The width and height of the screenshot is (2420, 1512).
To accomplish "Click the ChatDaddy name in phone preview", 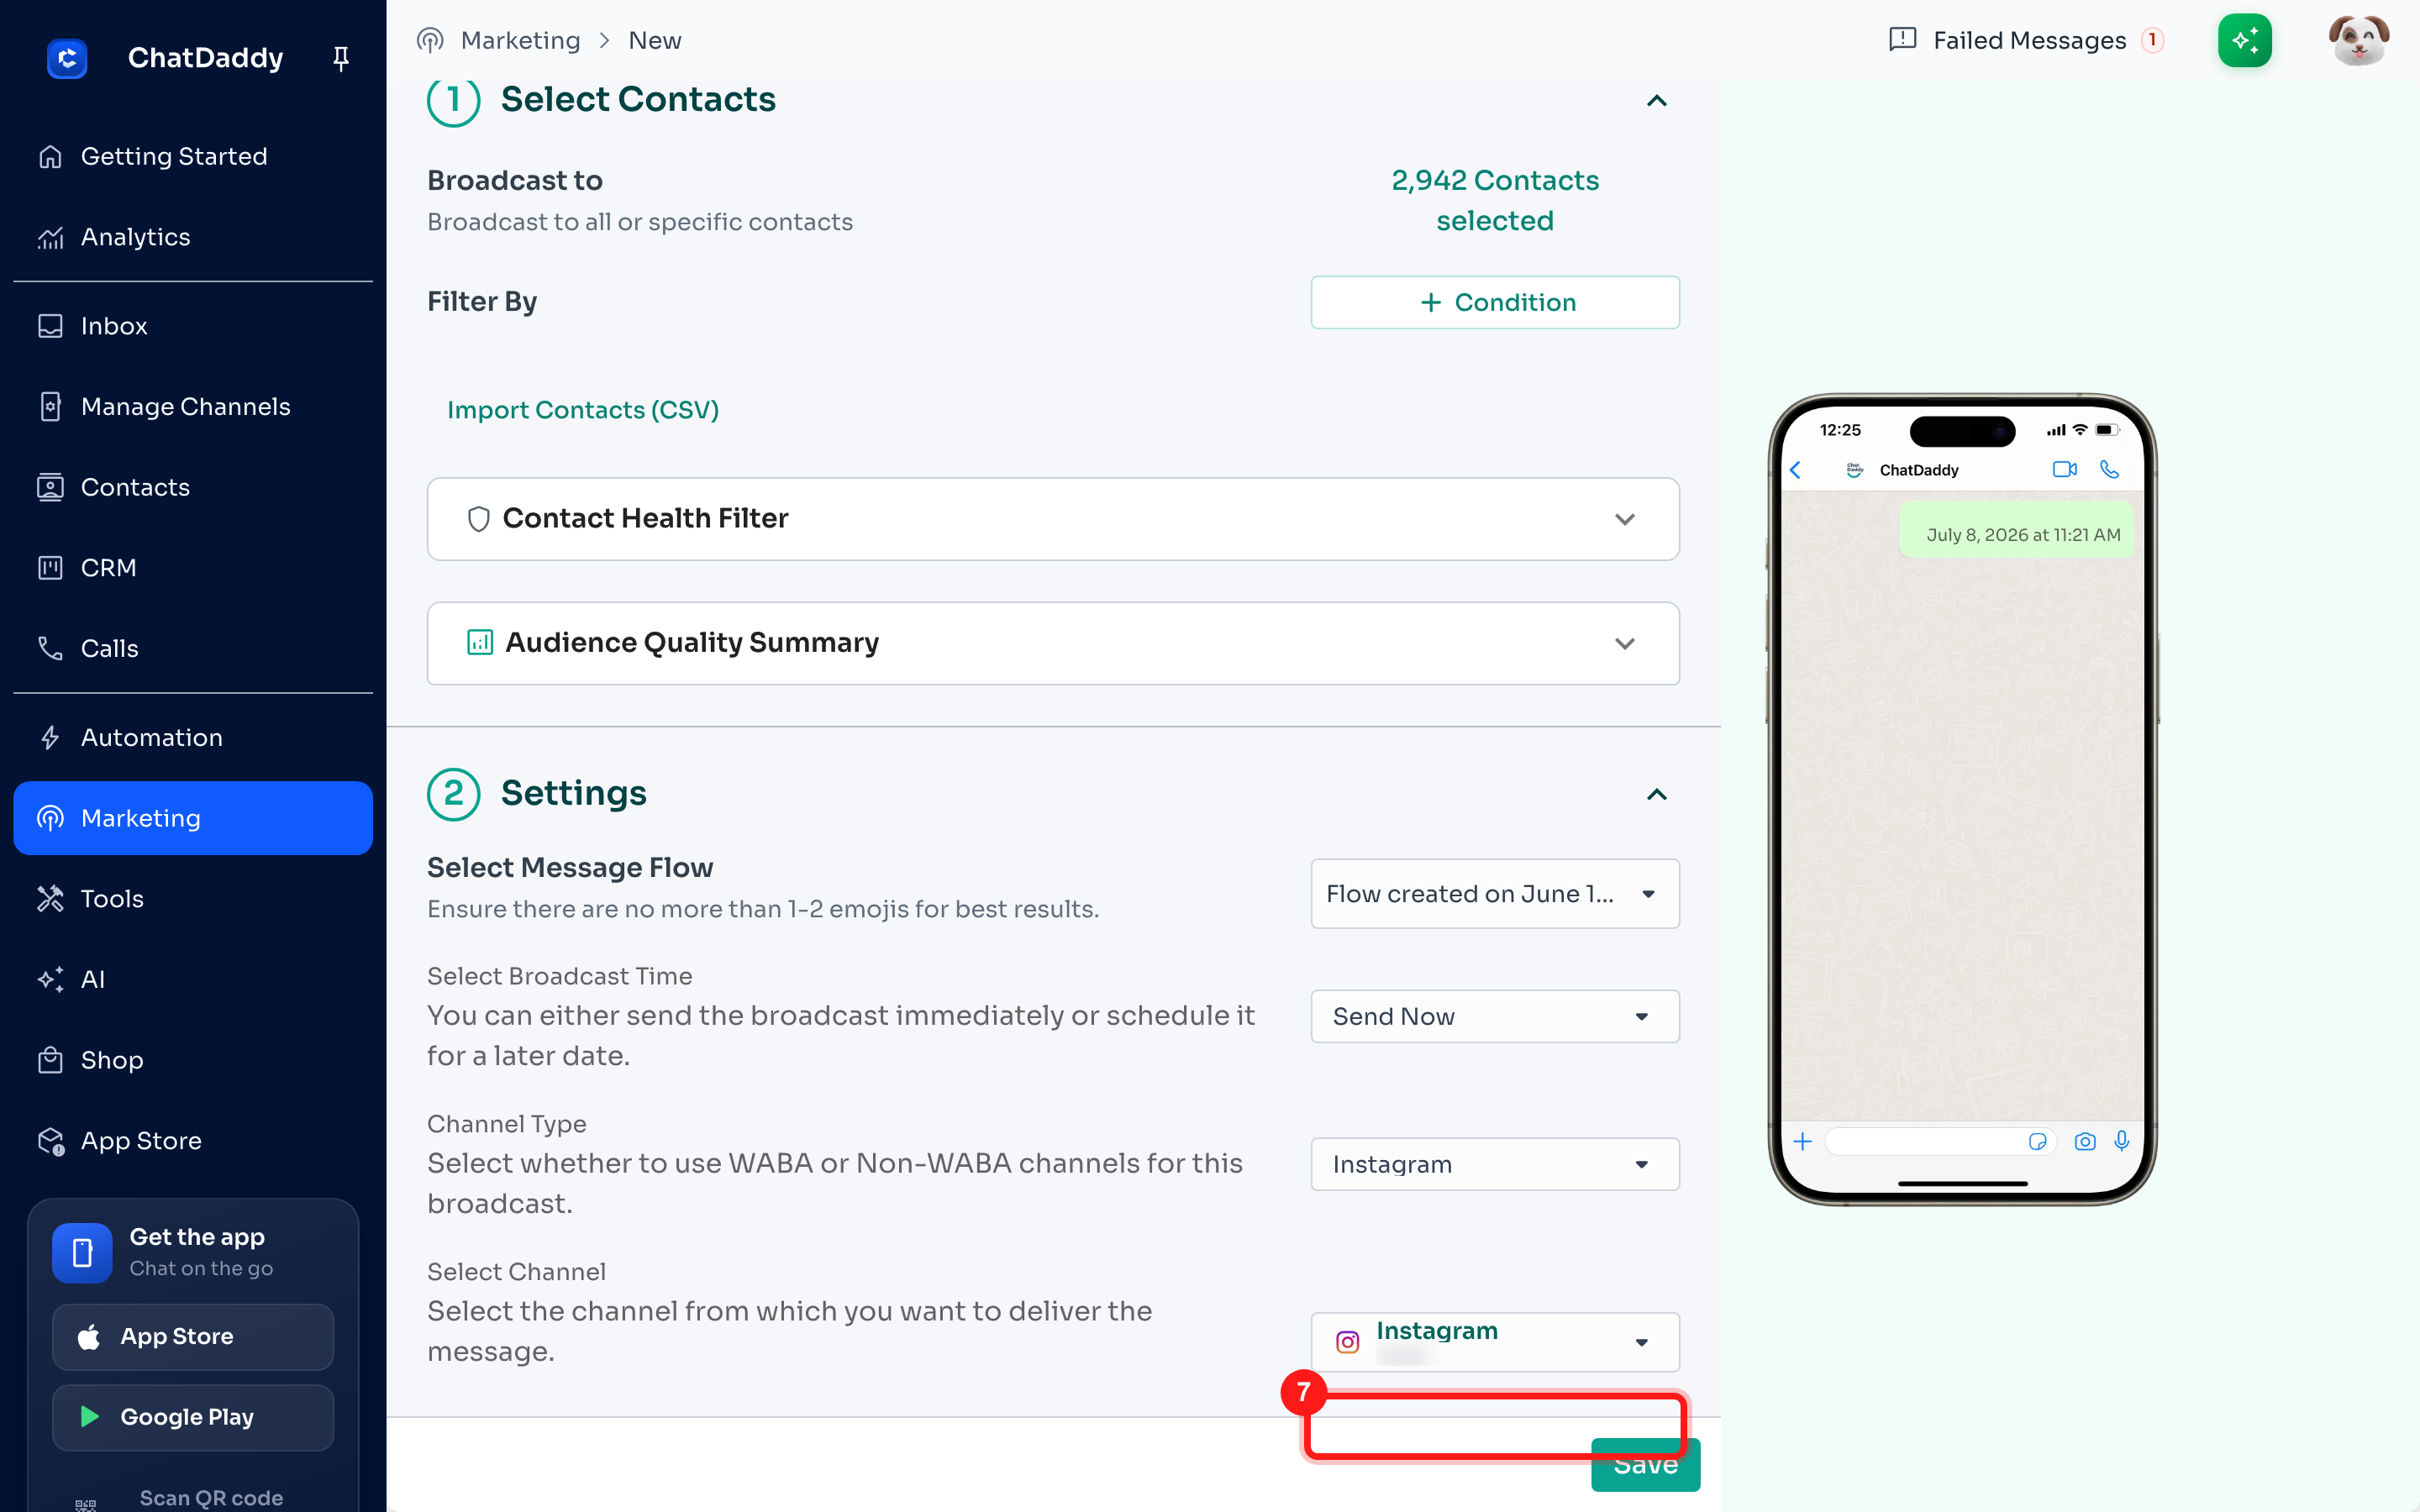I will pyautogui.click(x=1919, y=470).
